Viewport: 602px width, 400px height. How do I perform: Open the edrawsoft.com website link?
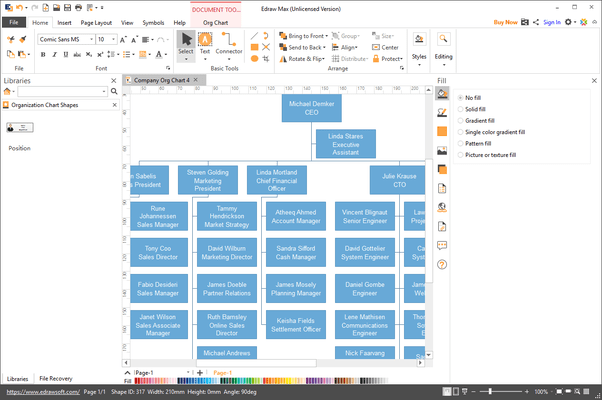pyautogui.click(x=43, y=392)
